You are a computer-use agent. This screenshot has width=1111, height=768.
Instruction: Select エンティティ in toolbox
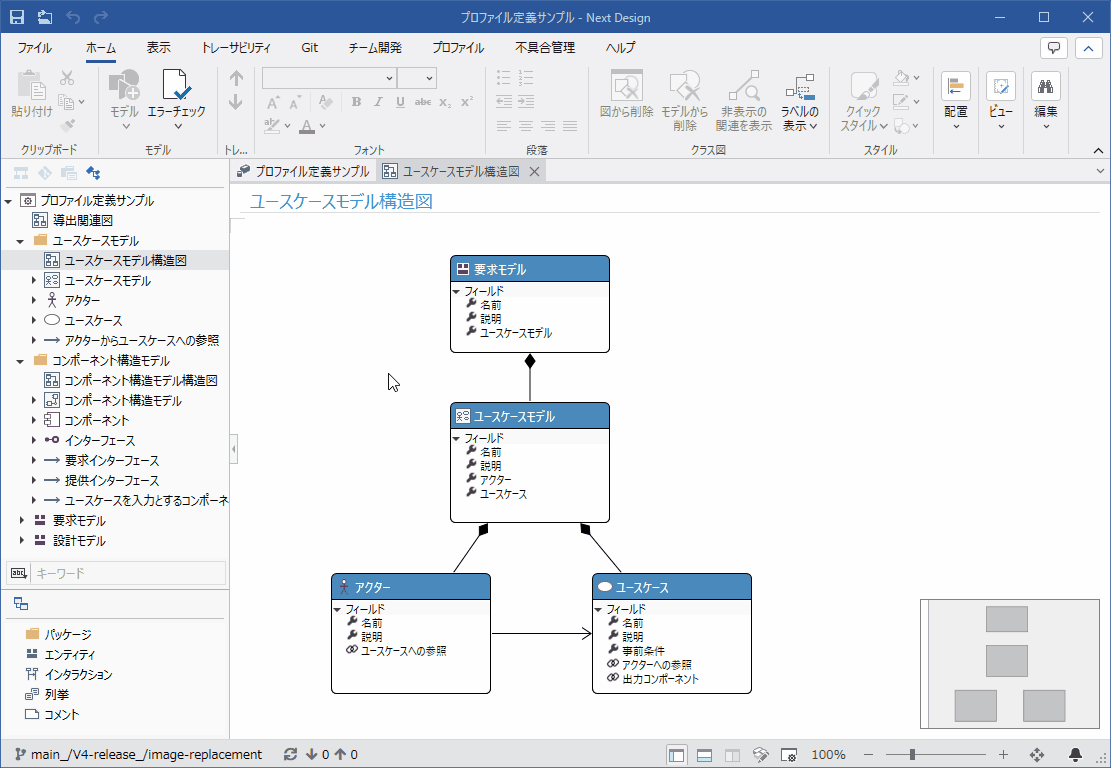pos(61,654)
